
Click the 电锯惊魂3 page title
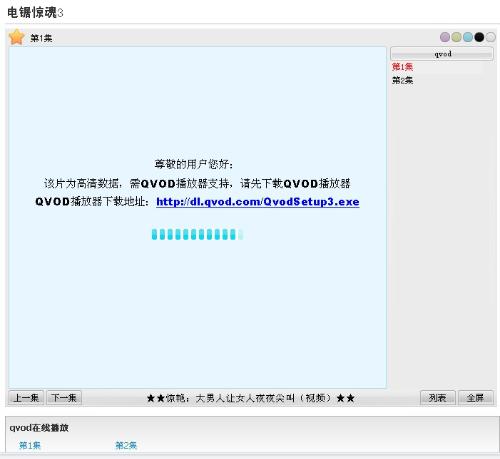[35, 13]
